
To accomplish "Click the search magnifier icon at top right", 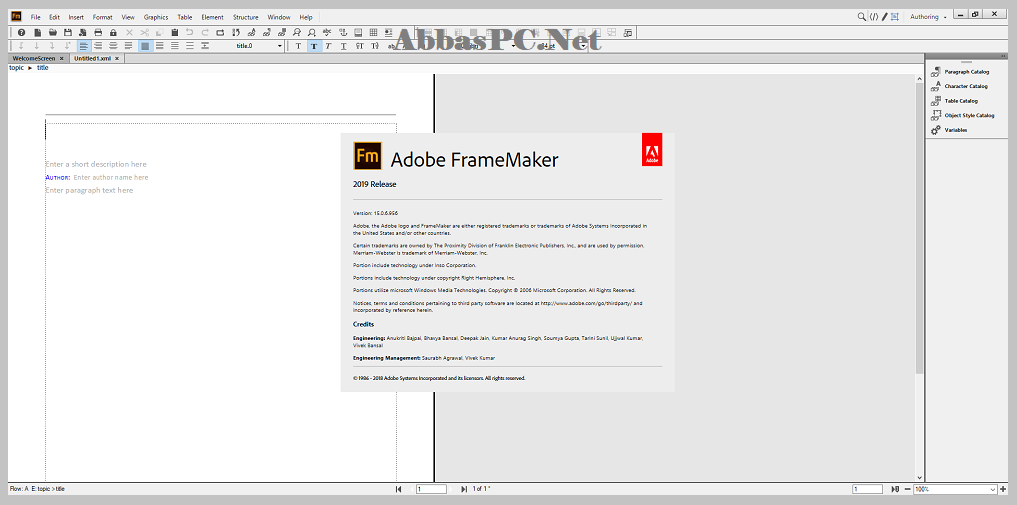I will coord(861,17).
